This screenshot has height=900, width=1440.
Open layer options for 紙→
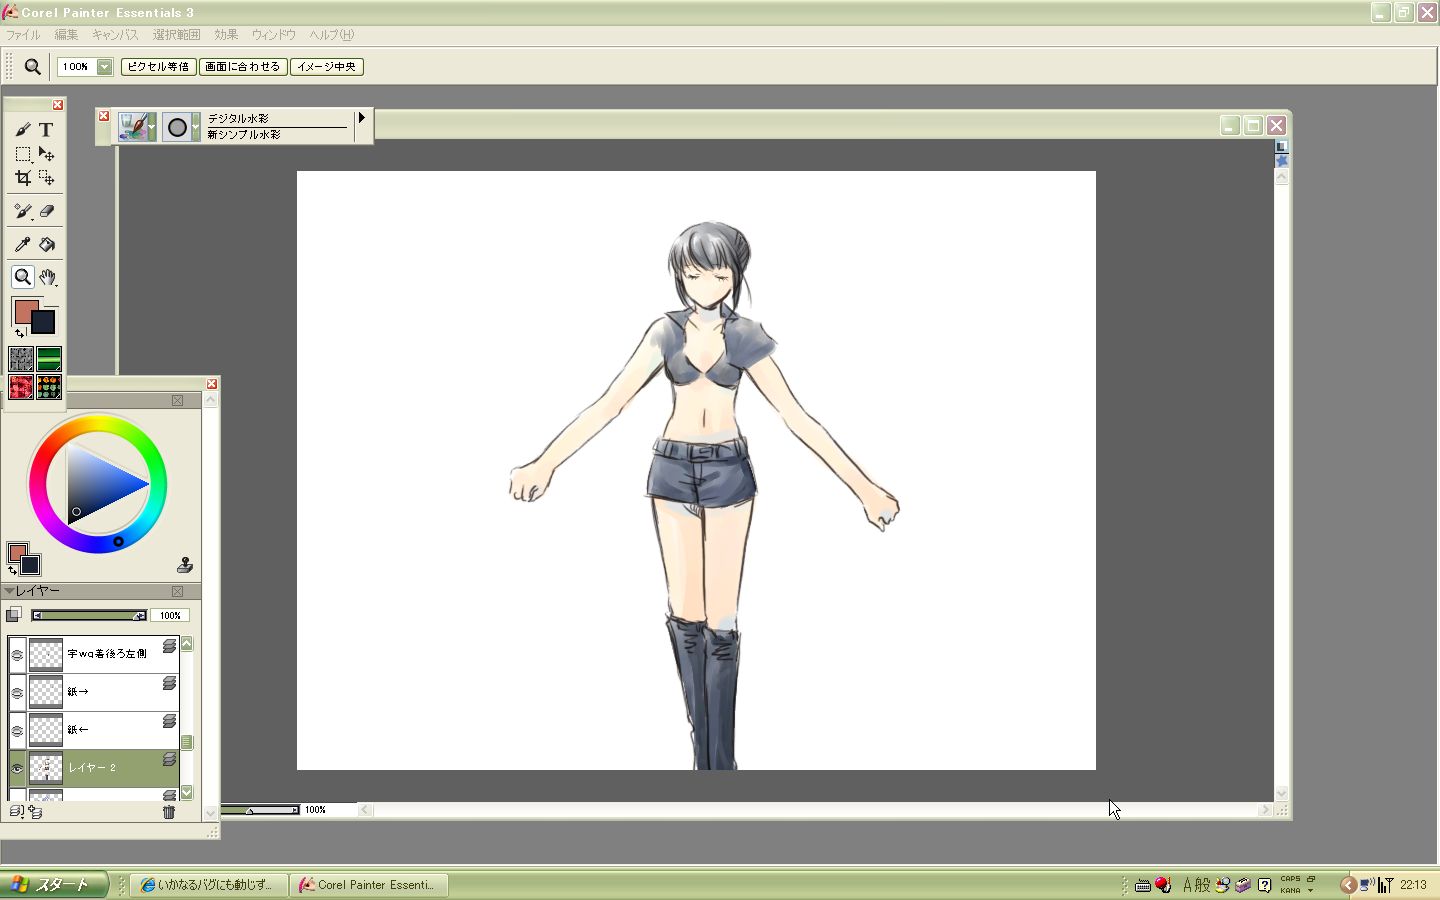click(170, 684)
